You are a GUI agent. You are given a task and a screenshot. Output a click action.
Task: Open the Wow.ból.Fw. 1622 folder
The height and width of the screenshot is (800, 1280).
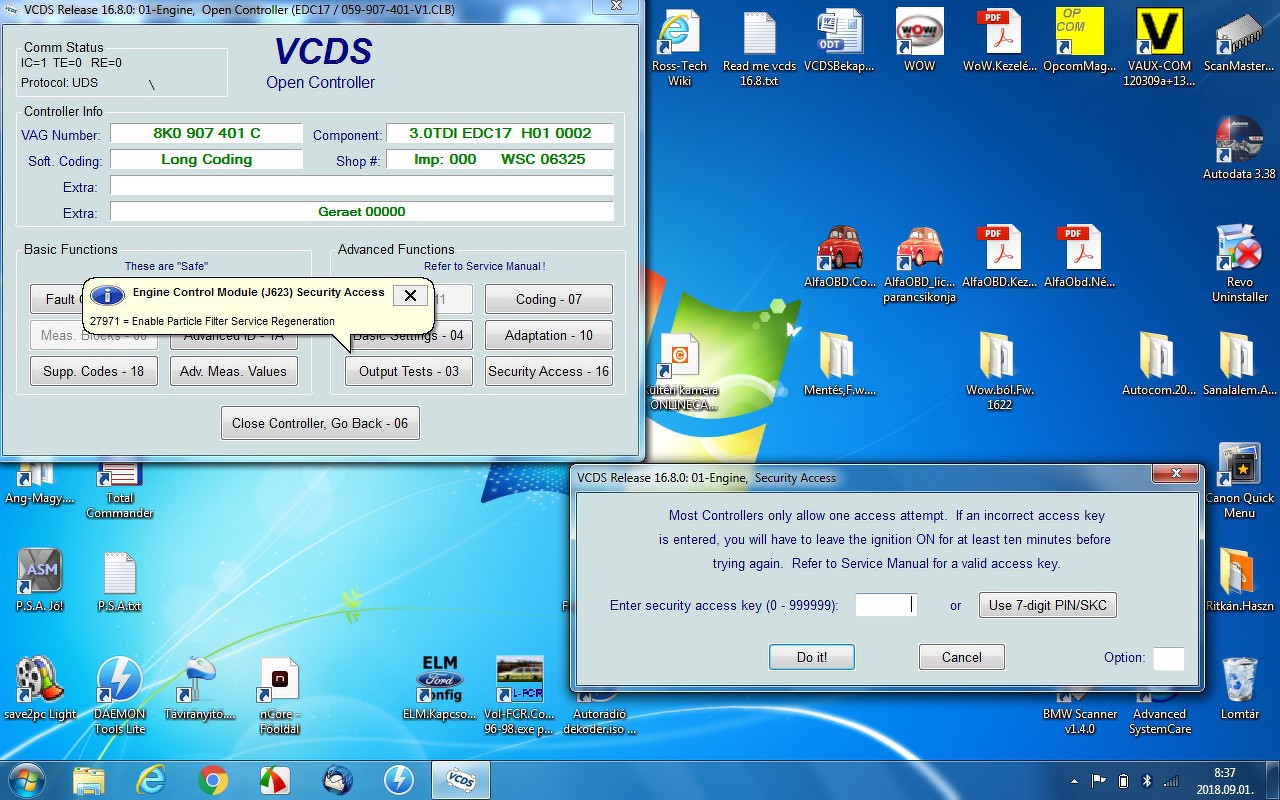point(999,371)
